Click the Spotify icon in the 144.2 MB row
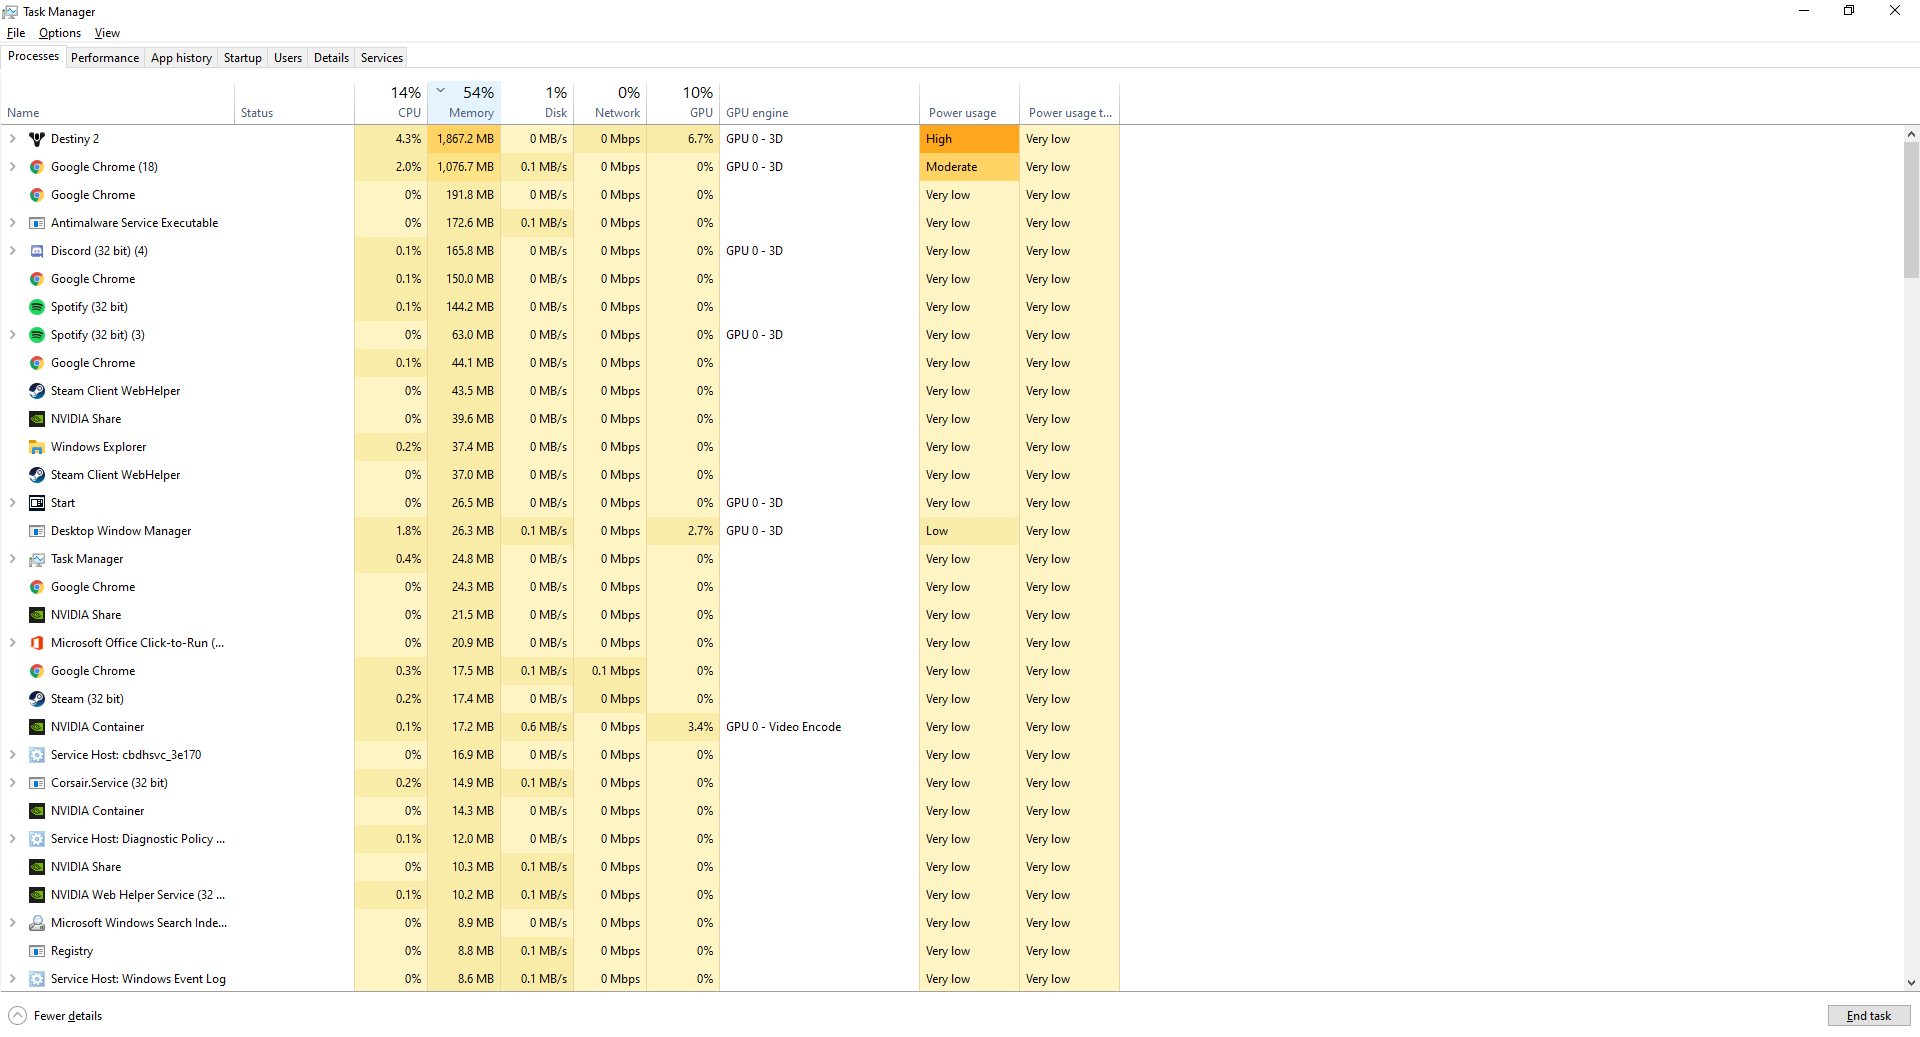Image resolution: width=1920 pixels, height=1037 pixels. coord(37,307)
